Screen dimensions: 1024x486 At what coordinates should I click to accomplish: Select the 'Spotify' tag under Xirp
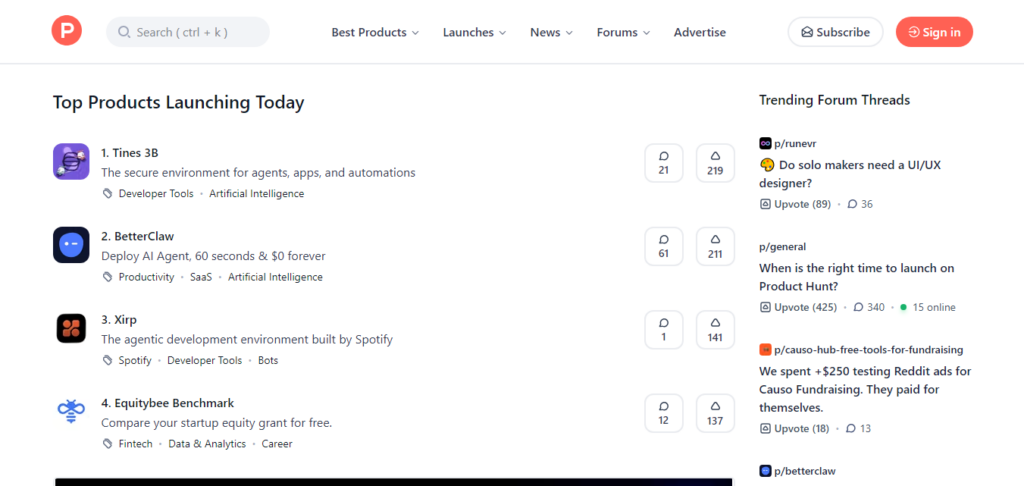[135, 361]
